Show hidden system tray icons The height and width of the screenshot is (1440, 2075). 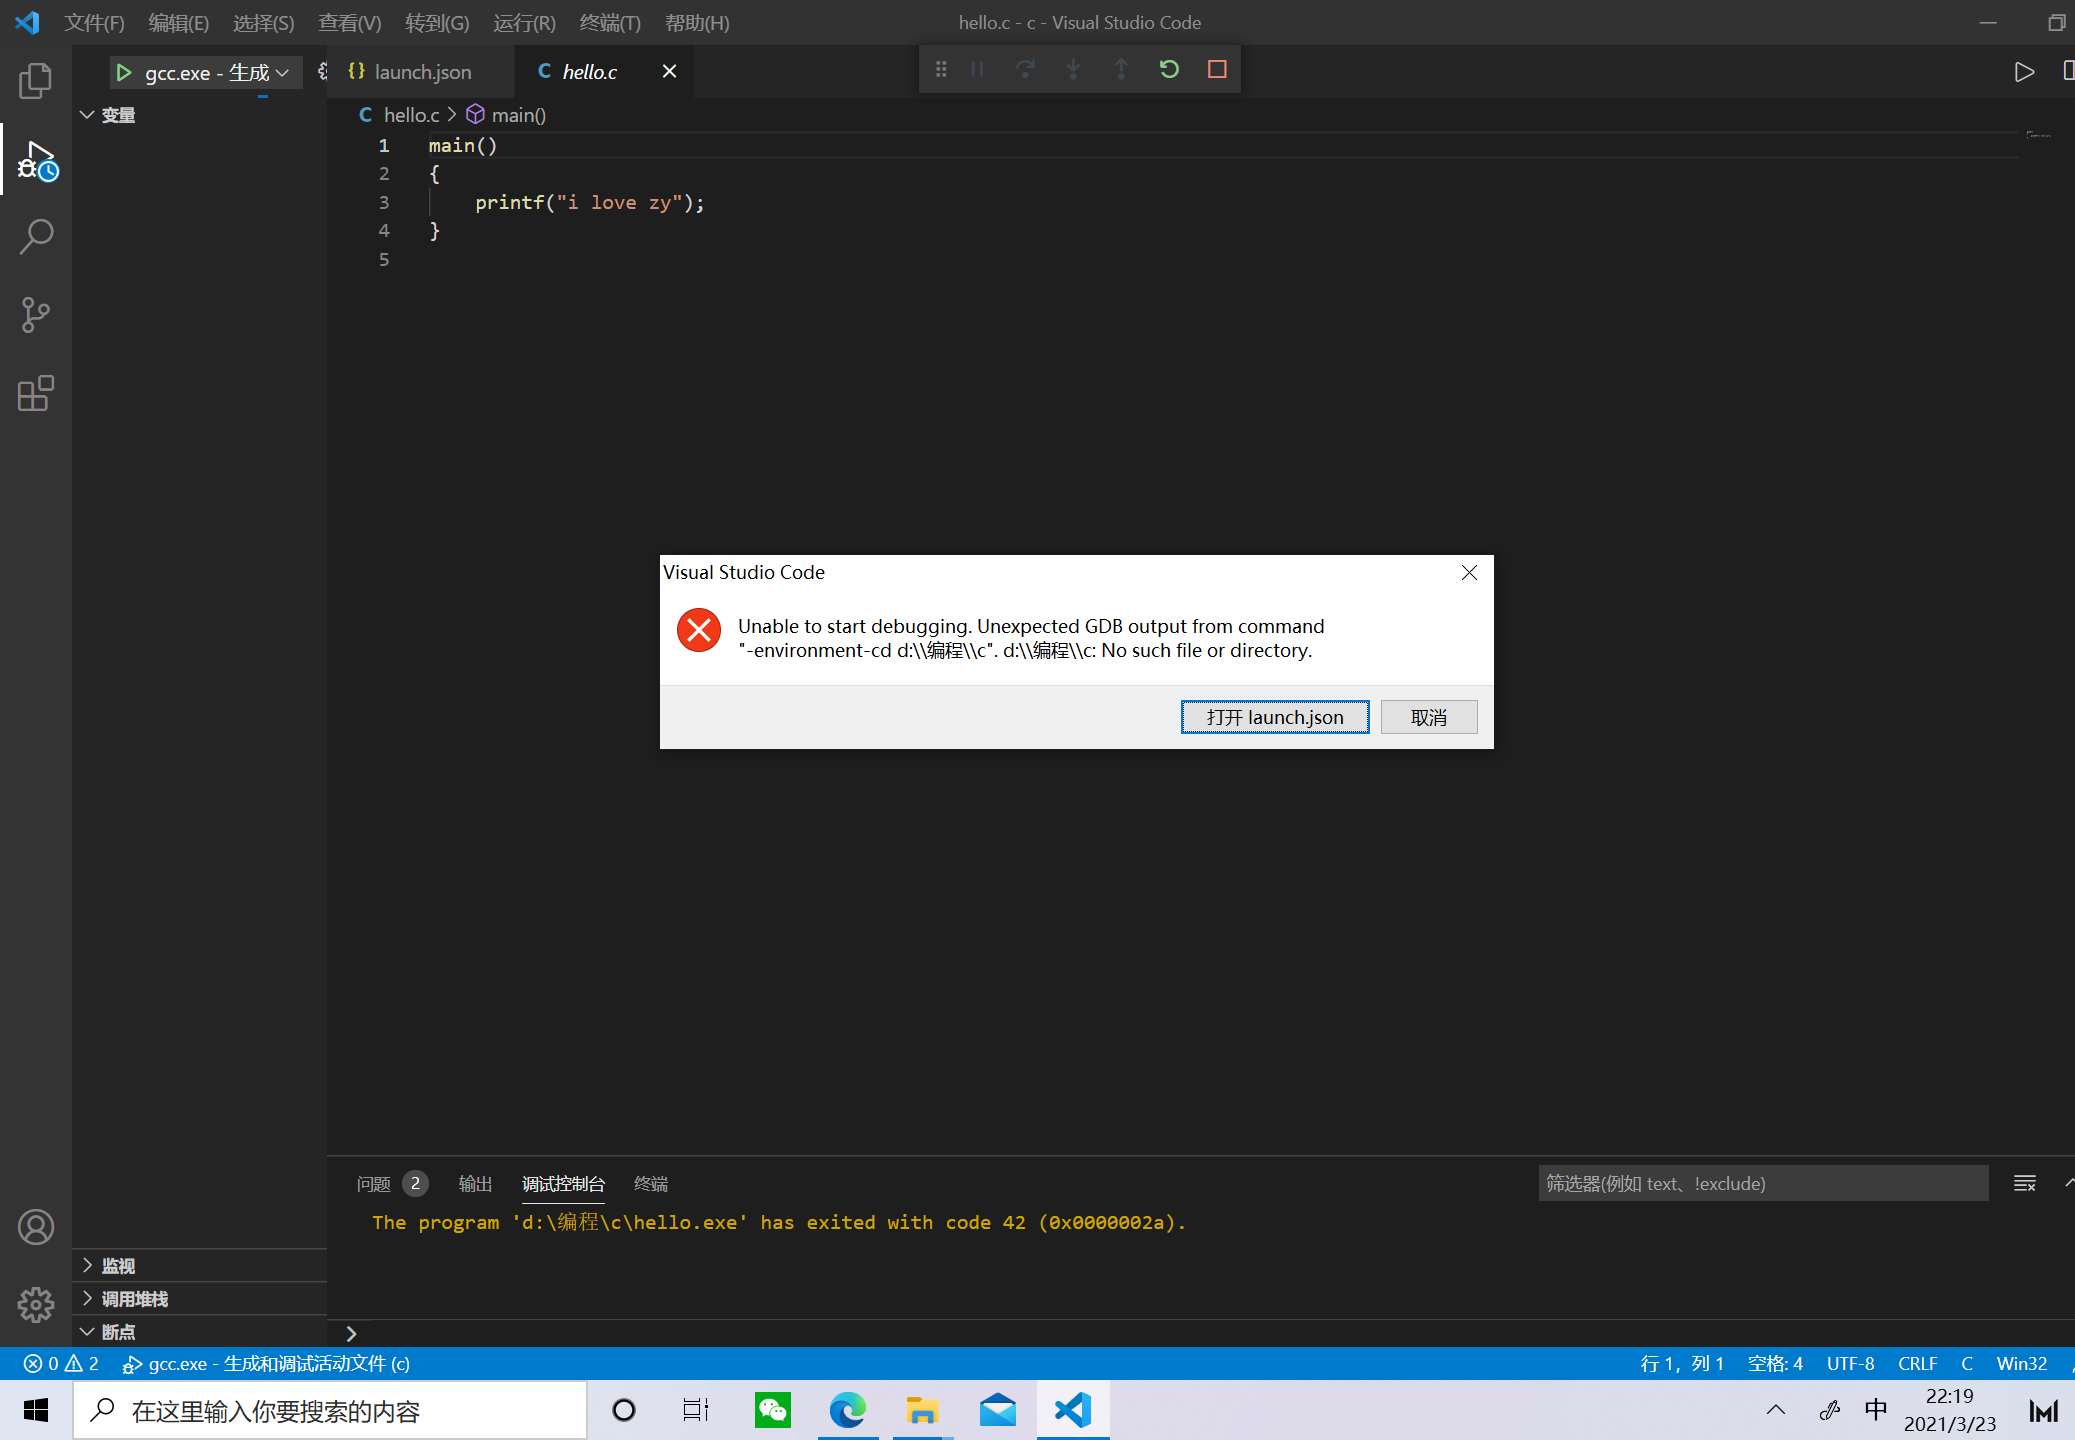click(1776, 1411)
